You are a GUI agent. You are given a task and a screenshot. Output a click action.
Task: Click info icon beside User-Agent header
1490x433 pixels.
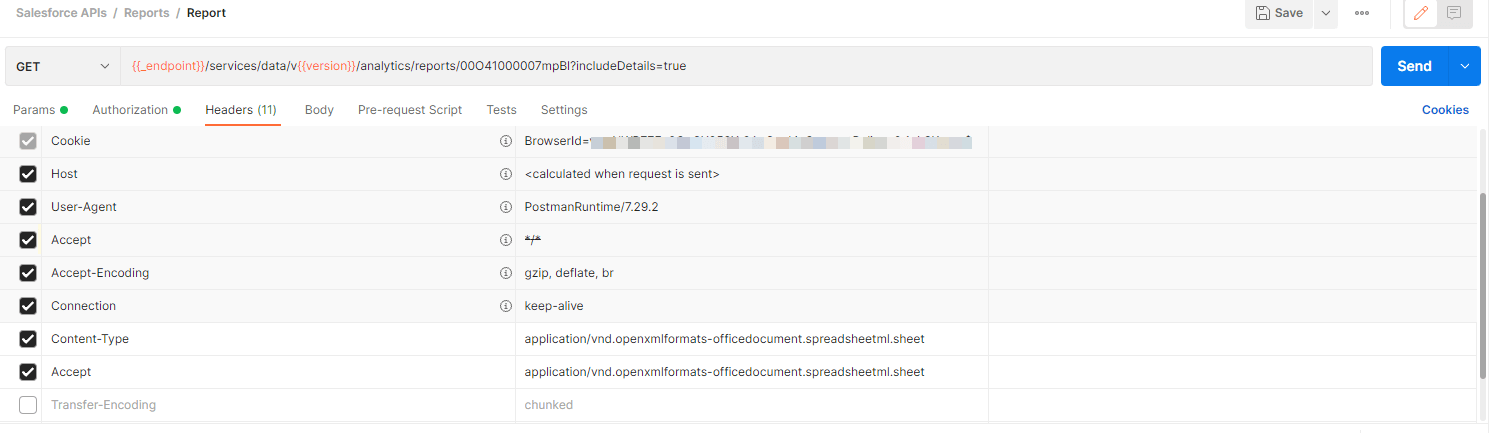505,207
